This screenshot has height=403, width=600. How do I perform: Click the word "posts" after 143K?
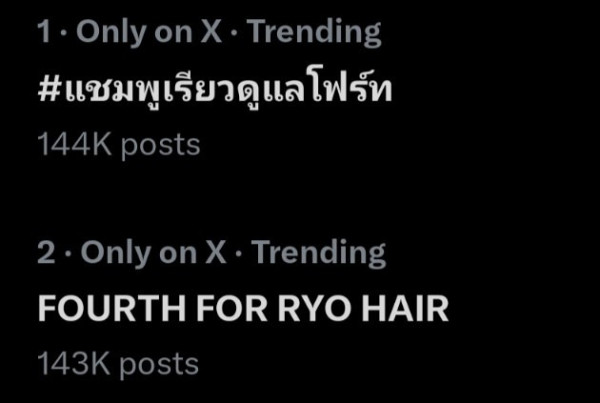pos(159,365)
